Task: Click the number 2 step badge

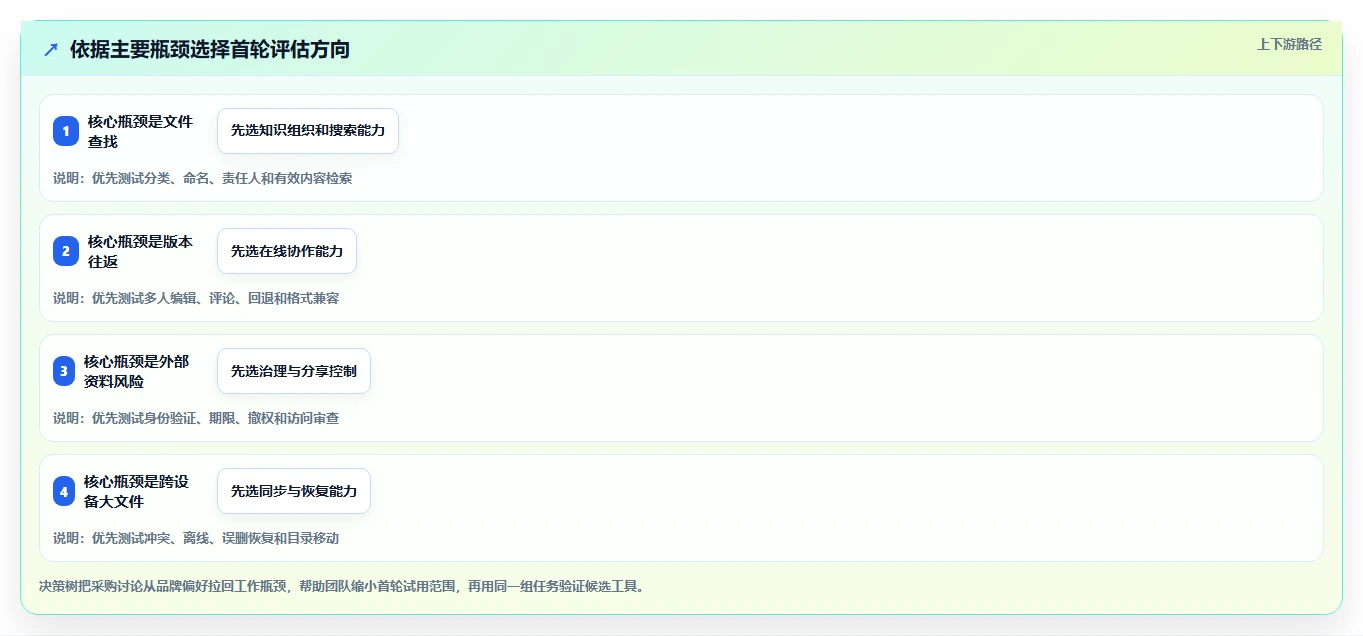Action: [x=66, y=251]
